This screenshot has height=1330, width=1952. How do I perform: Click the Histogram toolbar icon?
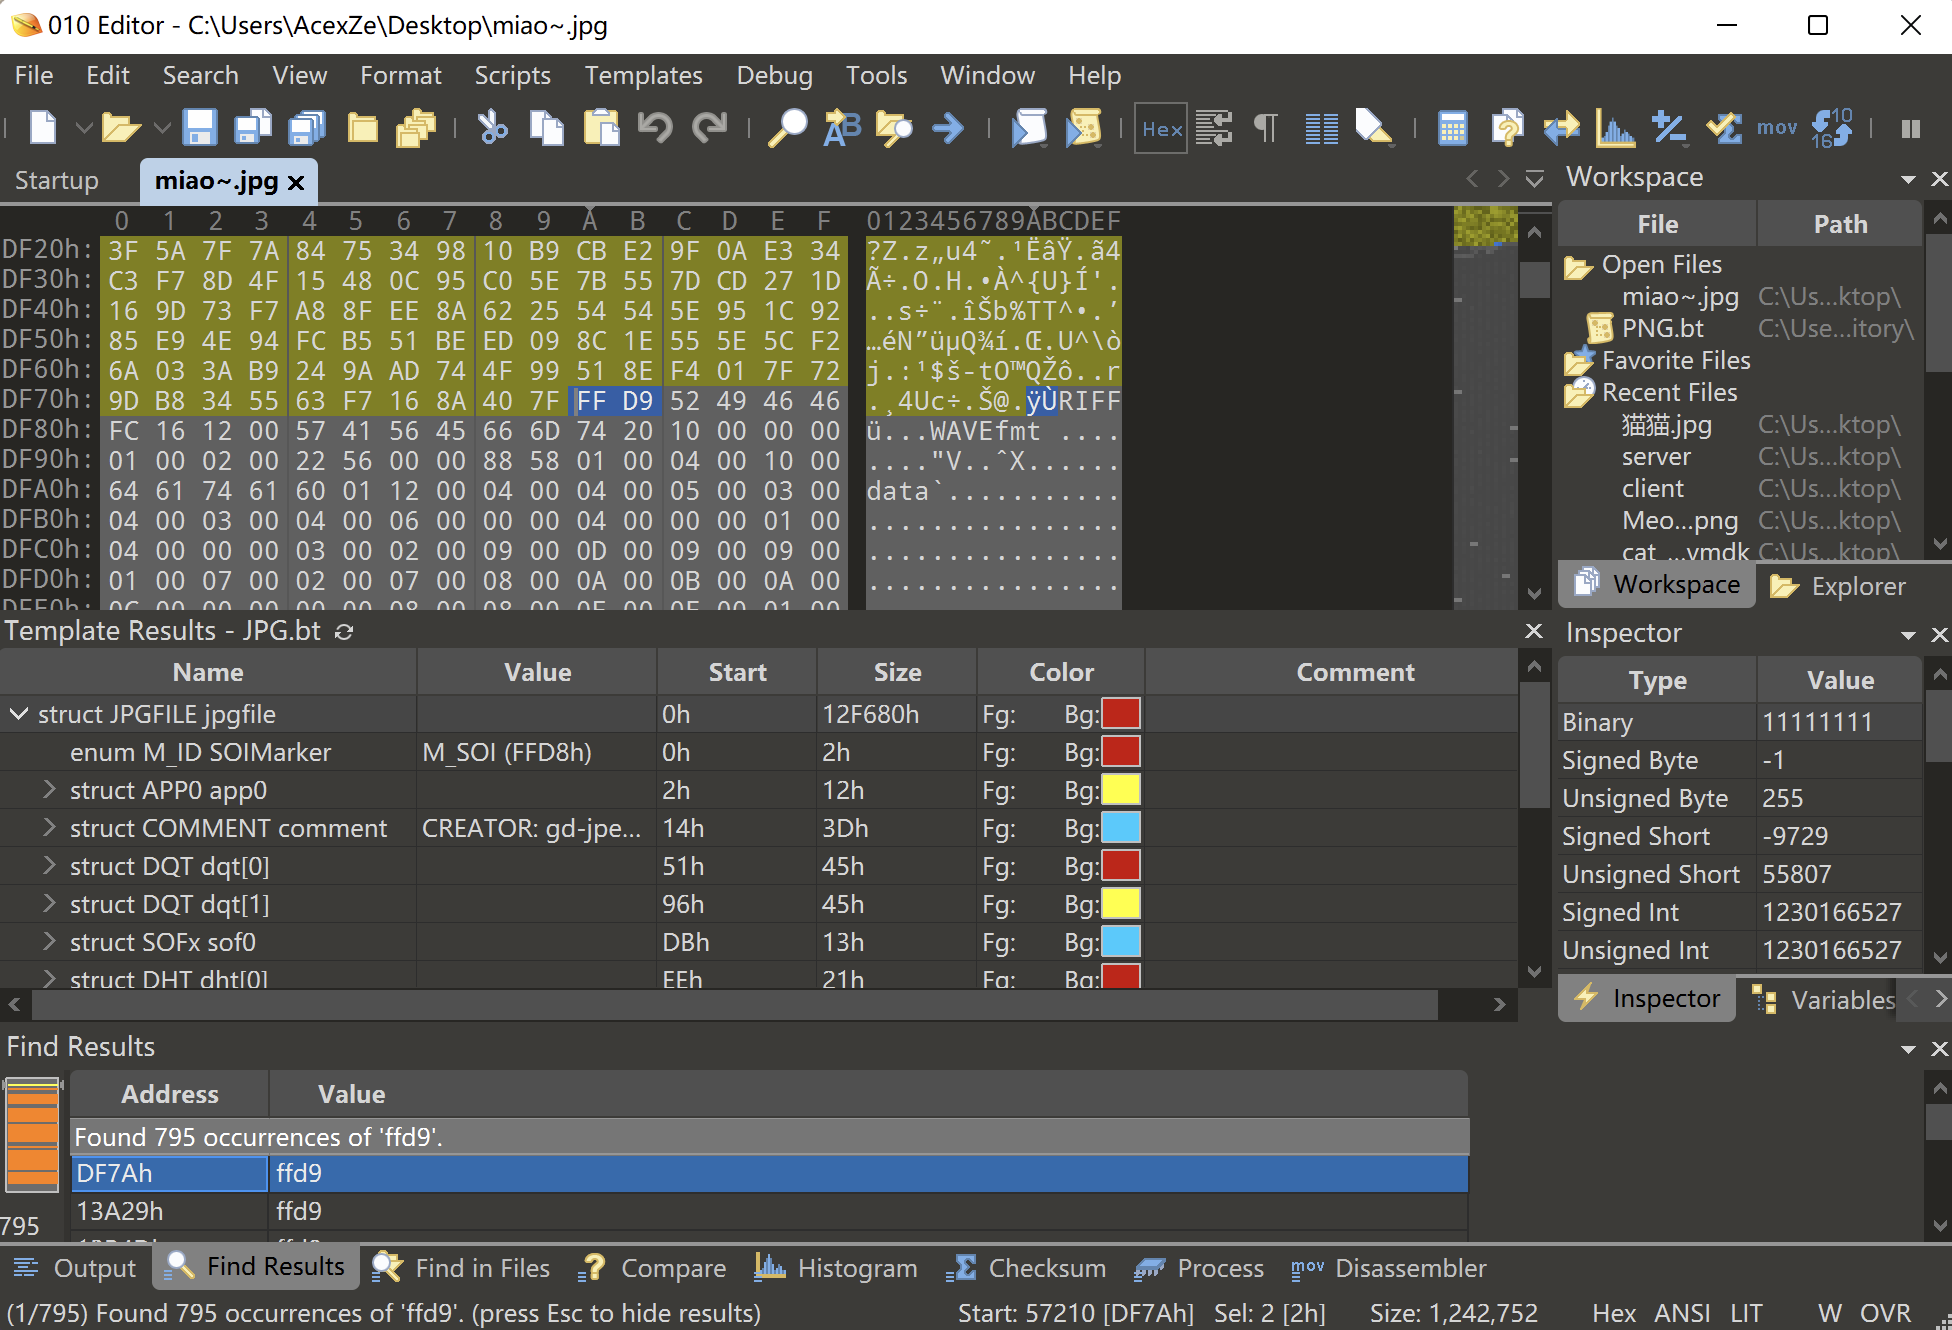point(1615,128)
